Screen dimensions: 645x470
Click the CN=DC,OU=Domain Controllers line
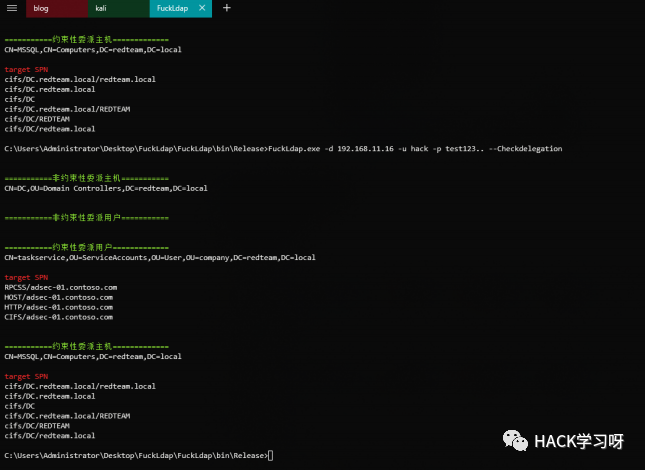tap(106, 188)
